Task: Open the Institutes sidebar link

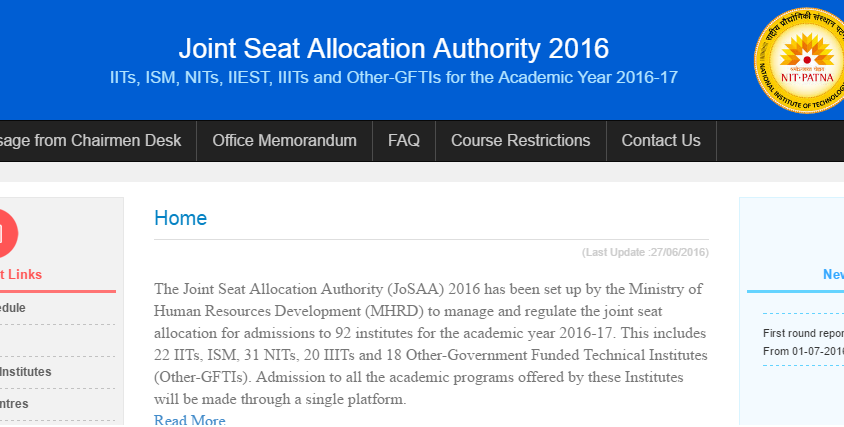Action: tap(26, 372)
